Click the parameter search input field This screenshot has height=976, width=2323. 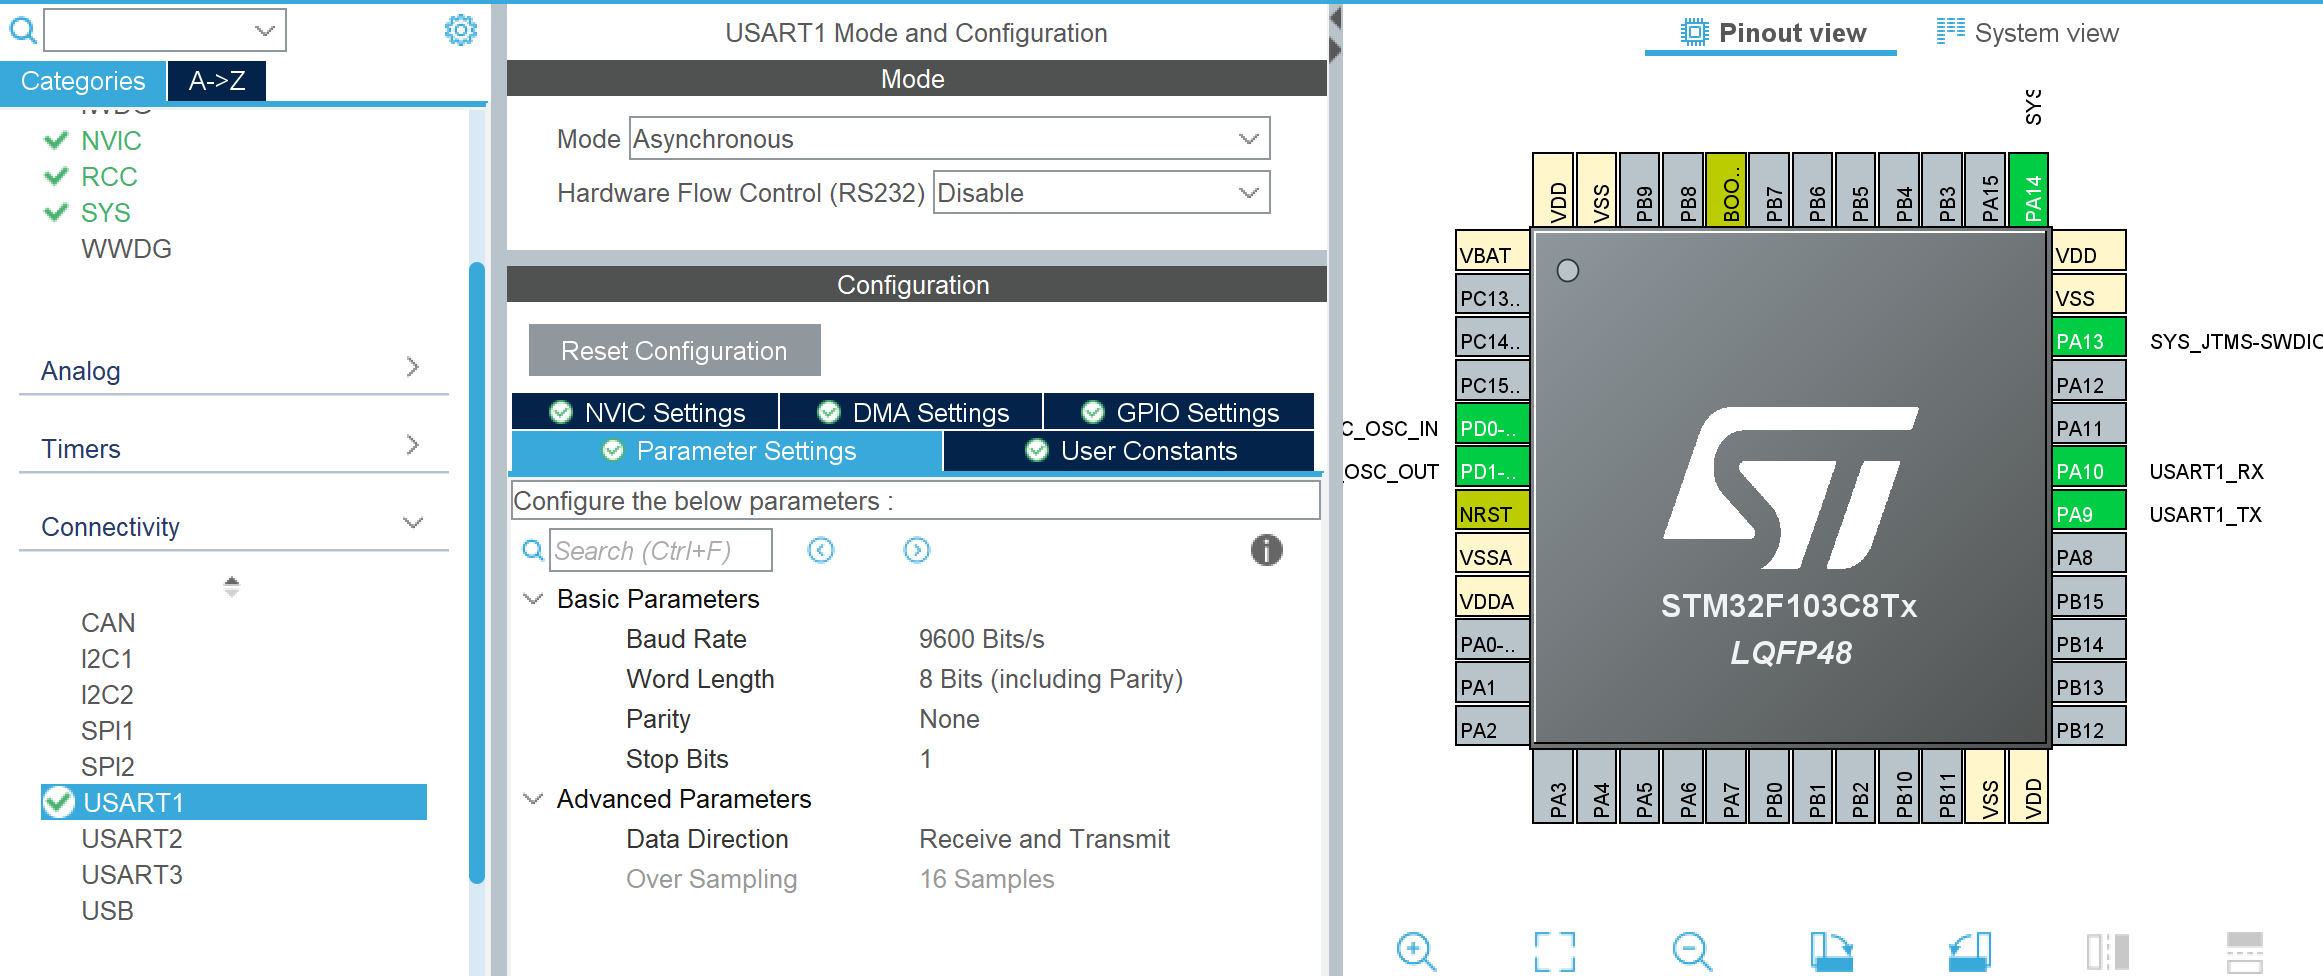pos(660,551)
